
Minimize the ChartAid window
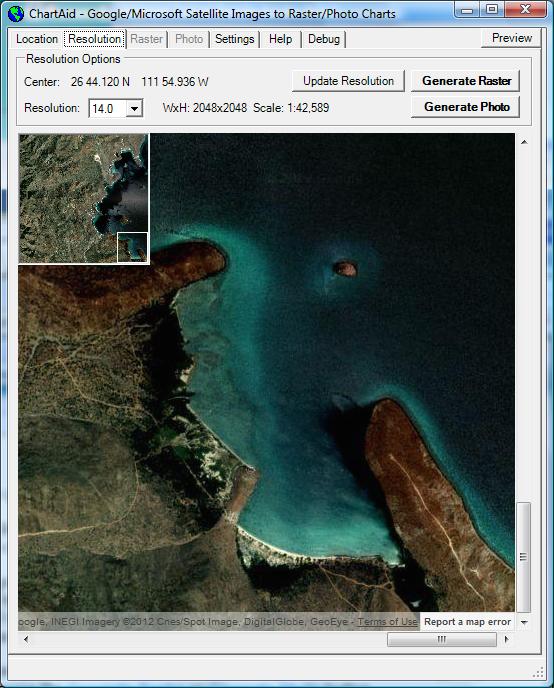pos(467,10)
